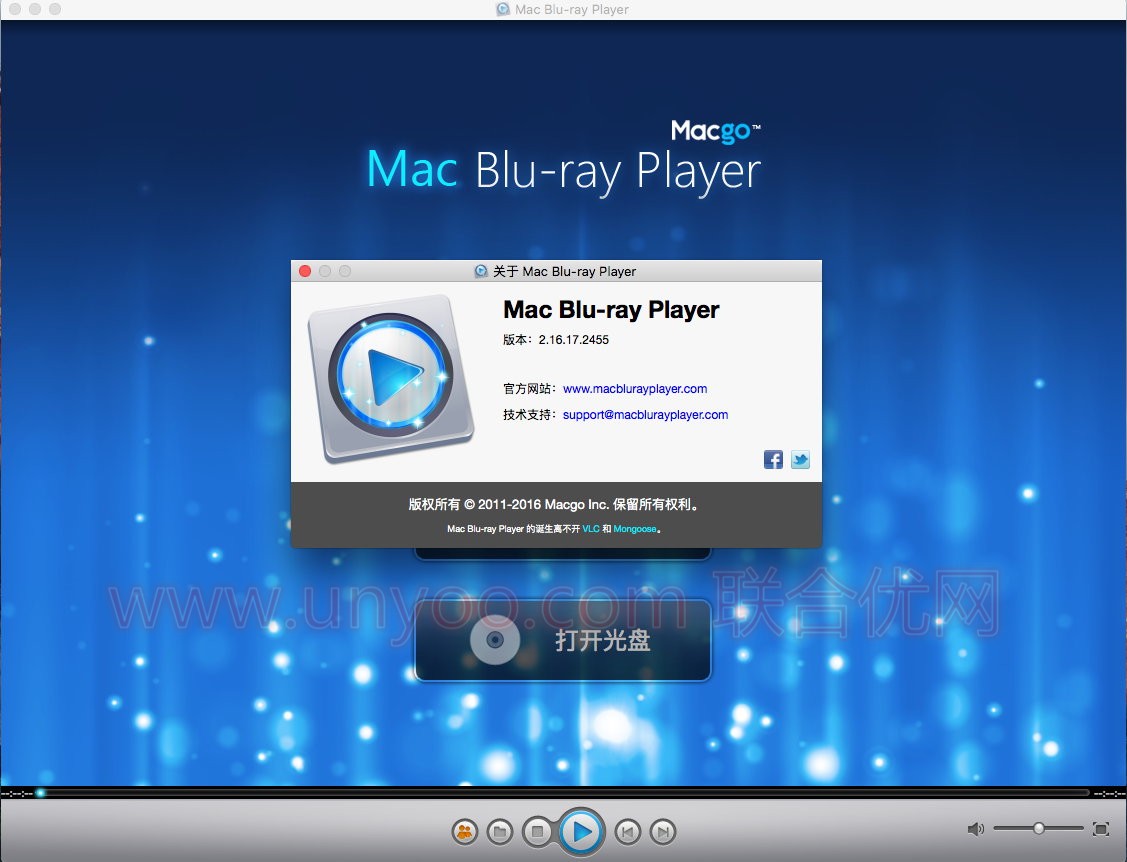Toggle fullscreen mode icon
The image size is (1127, 862).
click(1100, 829)
